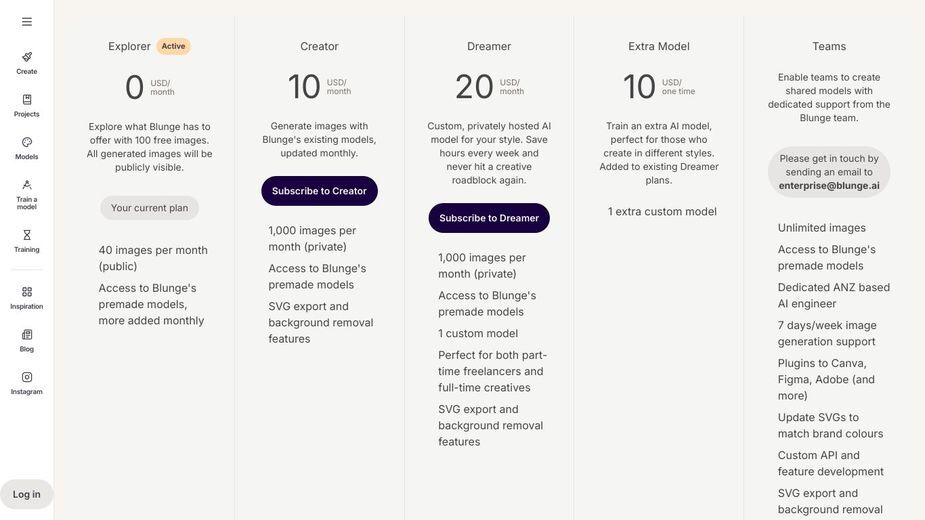Select the Dreamer plan heading
The height and width of the screenshot is (520, 925).
[x=489, y=46]
